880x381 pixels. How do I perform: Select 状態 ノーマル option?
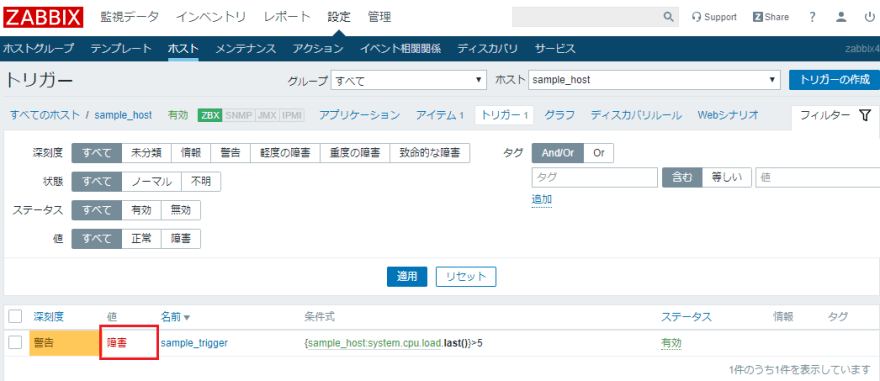point(152,181)
